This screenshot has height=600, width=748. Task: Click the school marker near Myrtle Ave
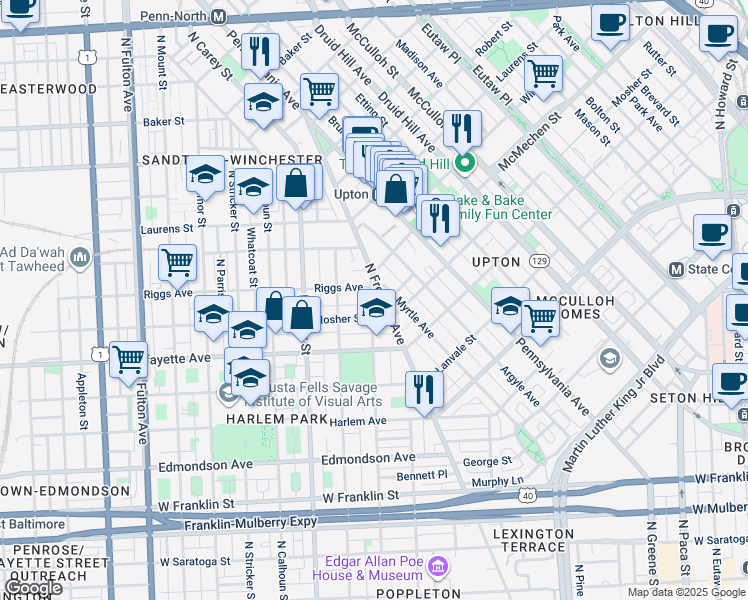pos(376,308)
